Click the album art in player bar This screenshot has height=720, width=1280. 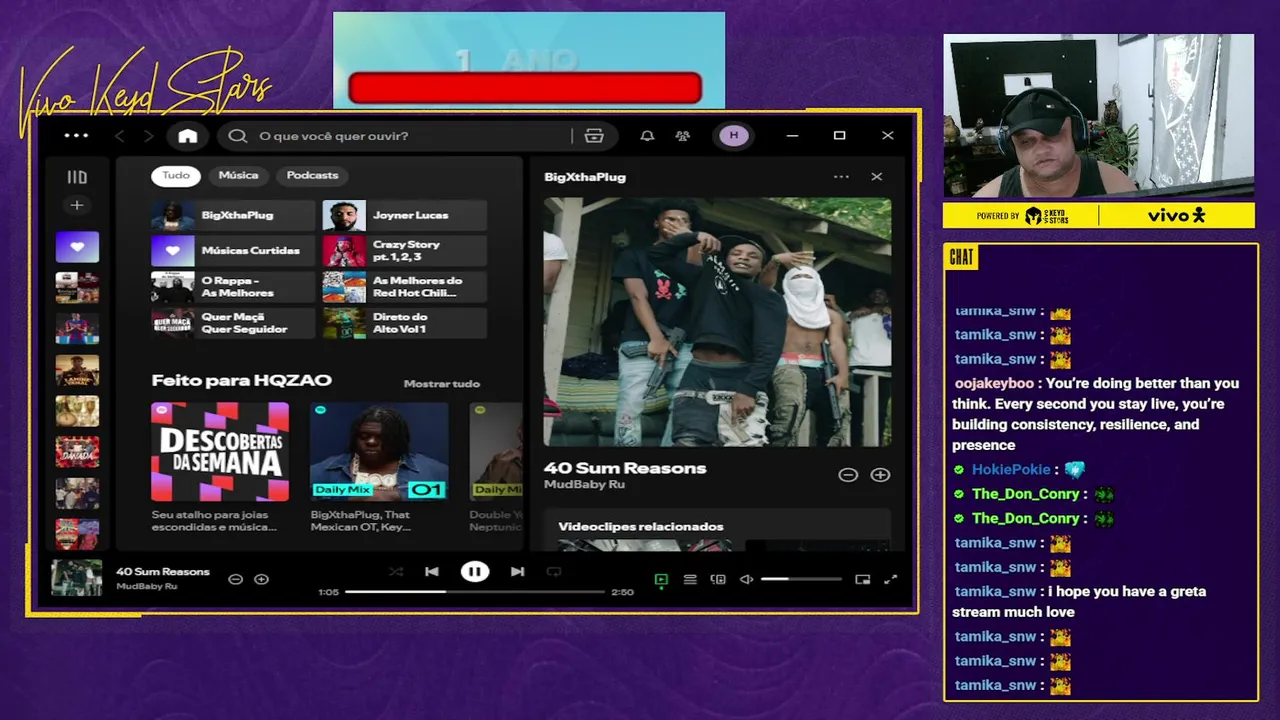pos(77,578)
